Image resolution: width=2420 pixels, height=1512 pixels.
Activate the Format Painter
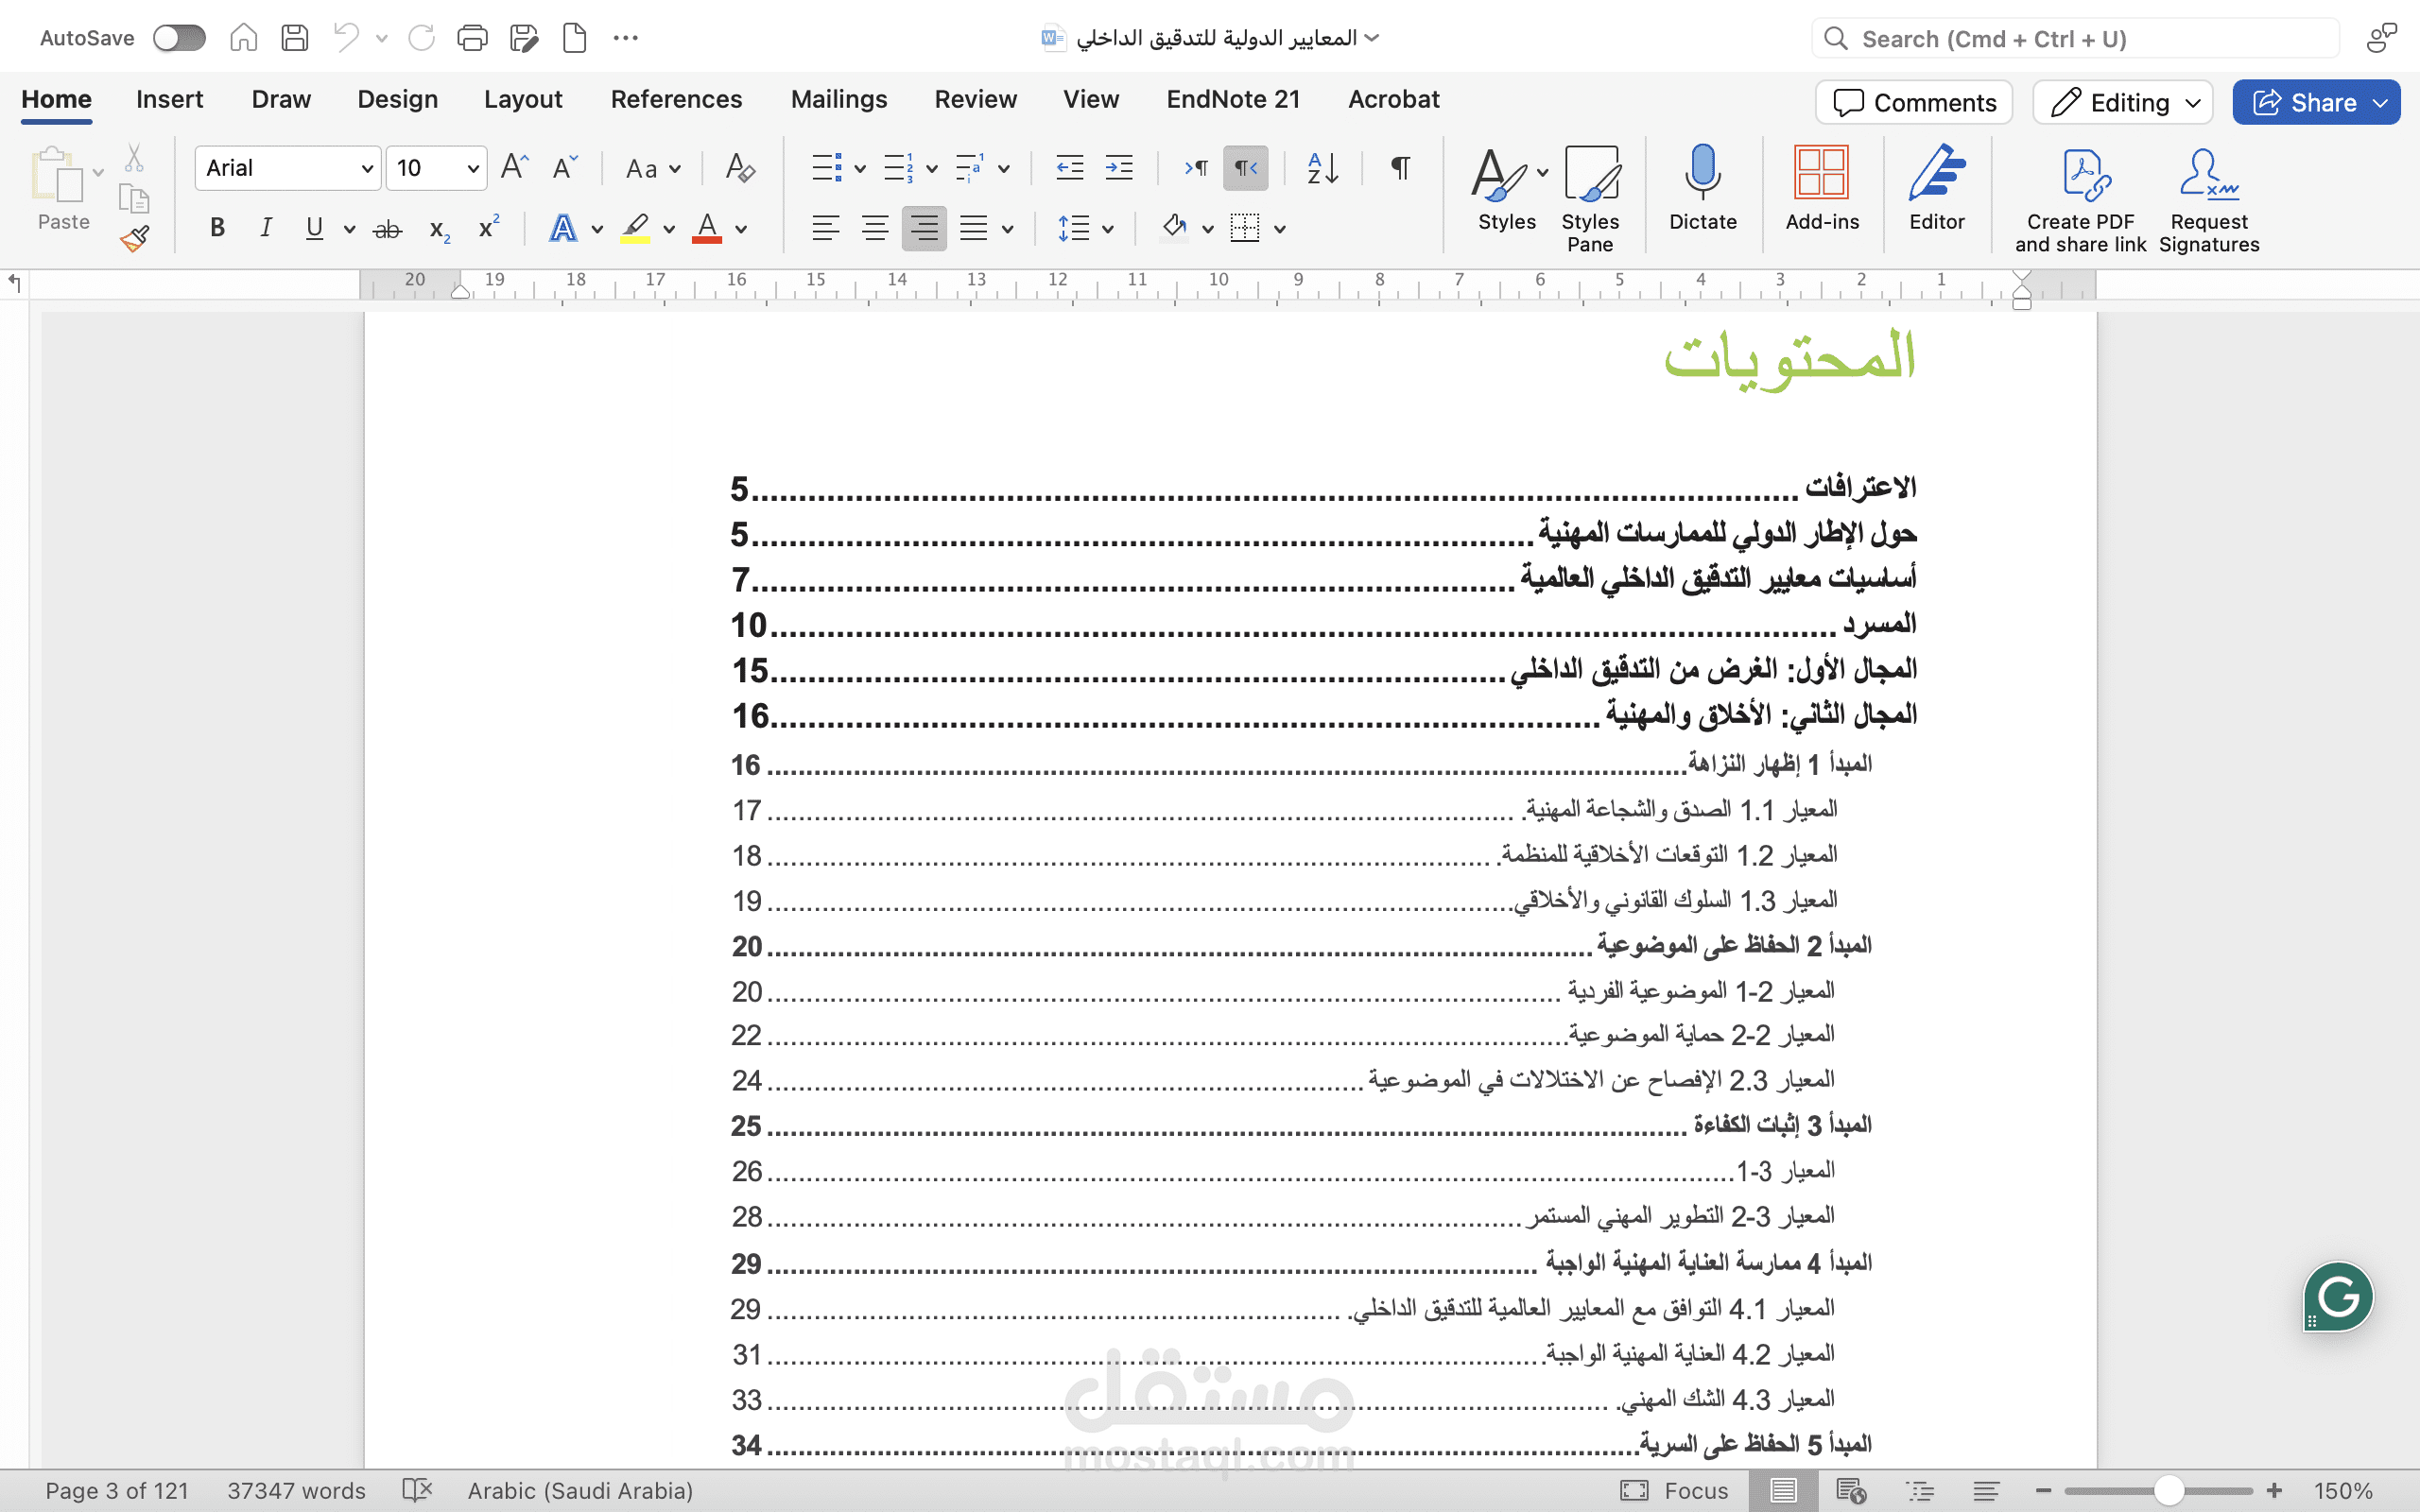(x=135, y=237)
